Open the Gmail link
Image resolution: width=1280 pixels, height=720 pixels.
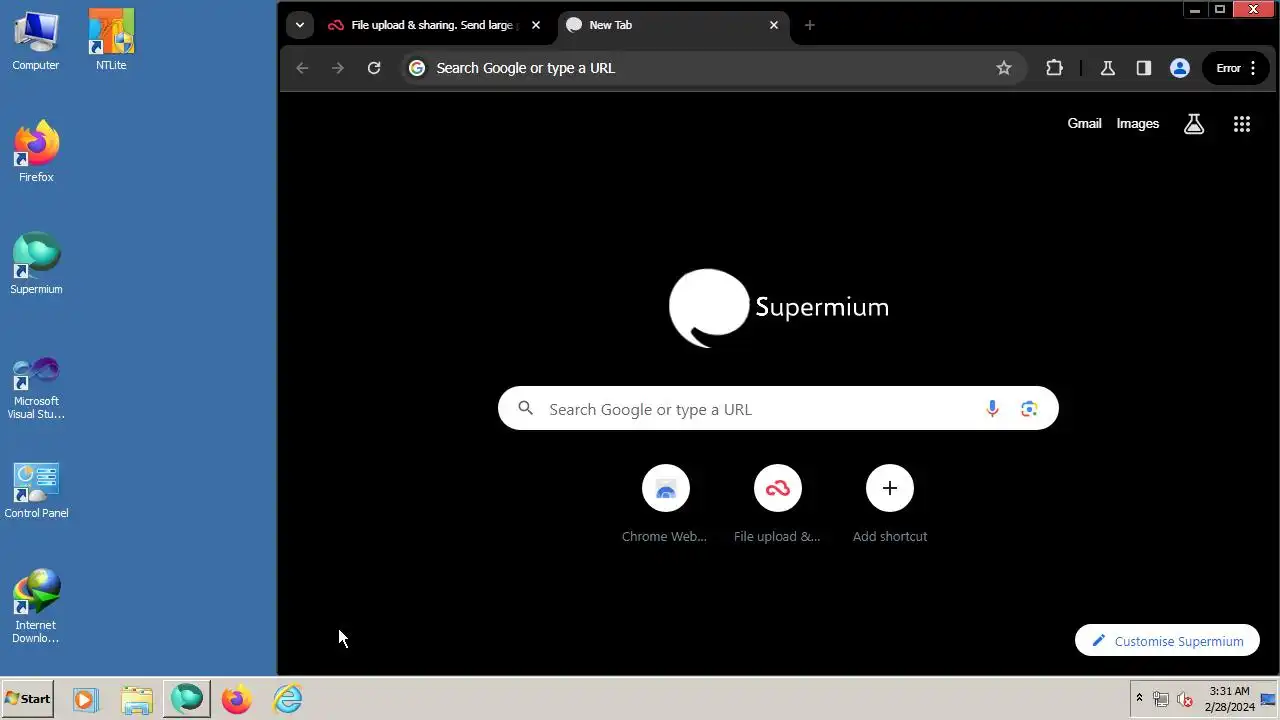click(1084, 124)
